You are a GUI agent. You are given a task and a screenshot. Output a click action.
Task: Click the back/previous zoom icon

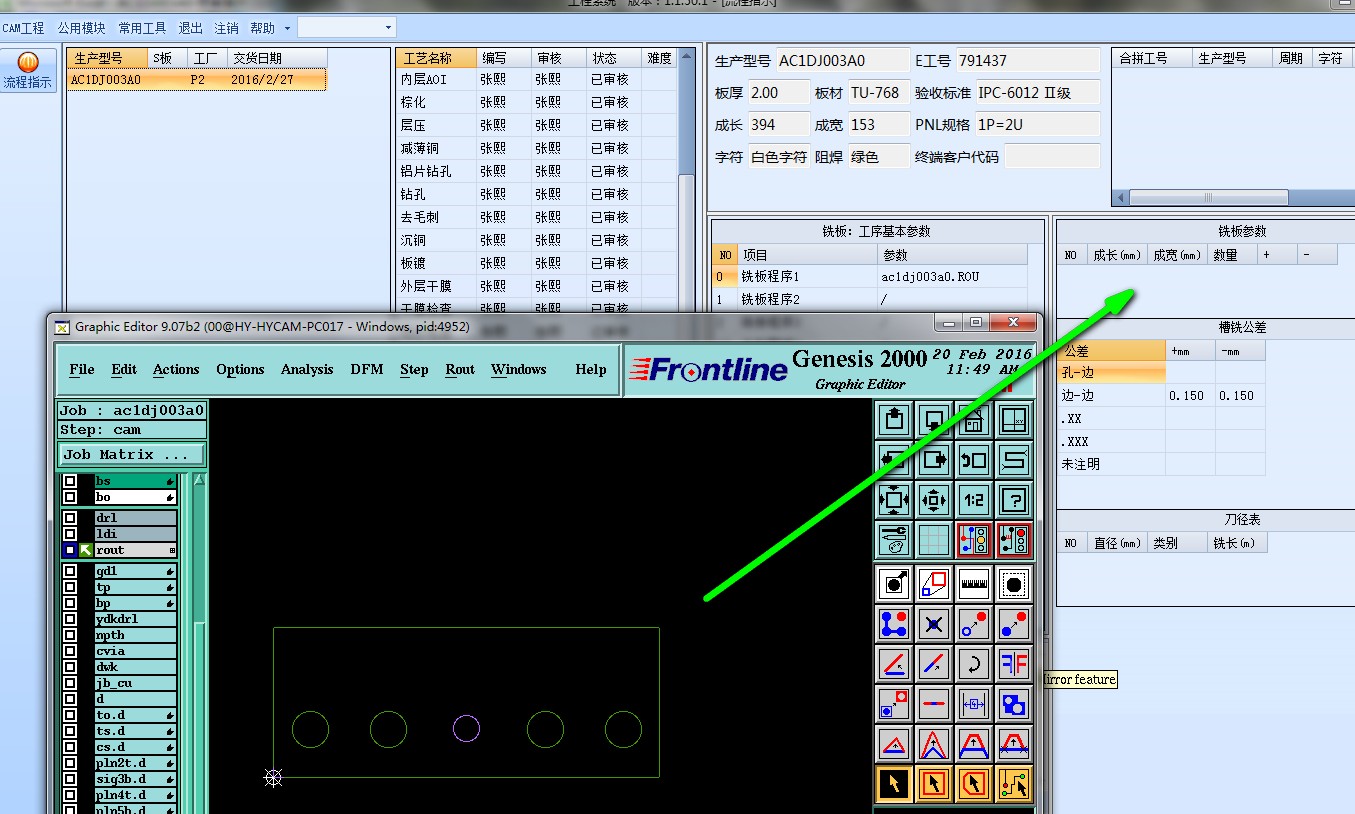click(x=973, y=460)
